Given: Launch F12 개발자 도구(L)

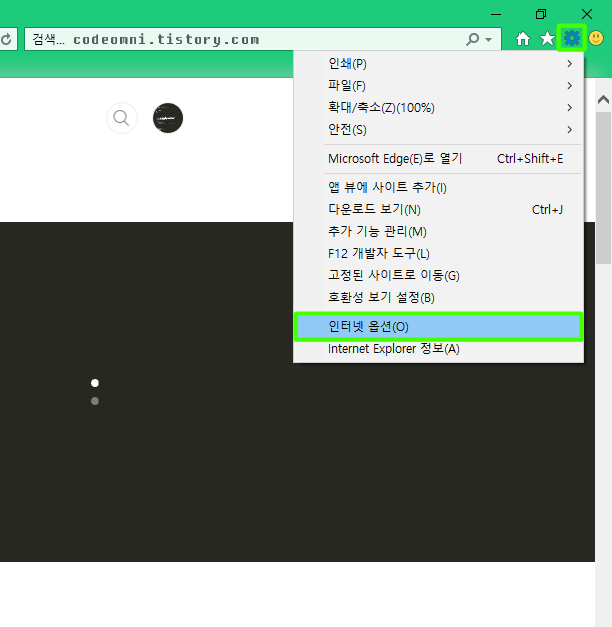Looking at the screenshot, I should pyautogui.click(x=438, y=253).
